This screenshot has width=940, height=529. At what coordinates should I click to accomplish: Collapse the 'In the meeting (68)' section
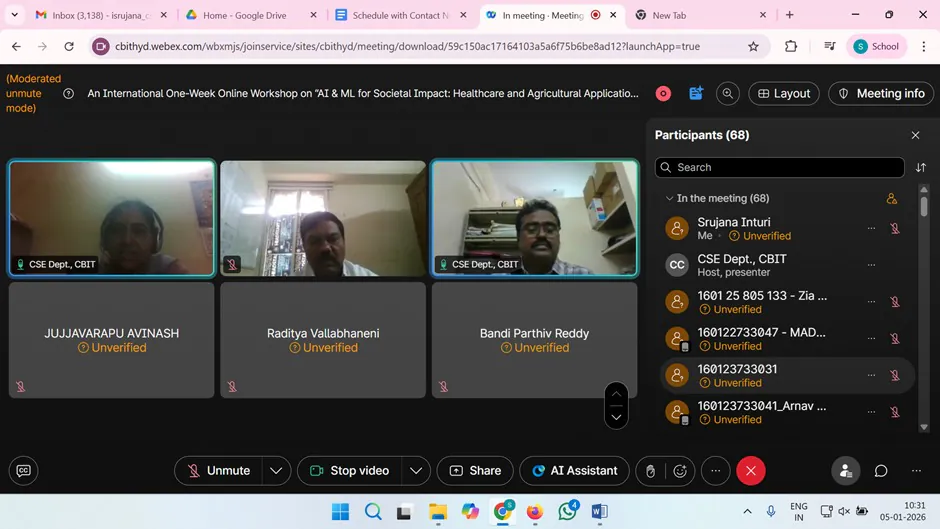(x=669, y=199)
